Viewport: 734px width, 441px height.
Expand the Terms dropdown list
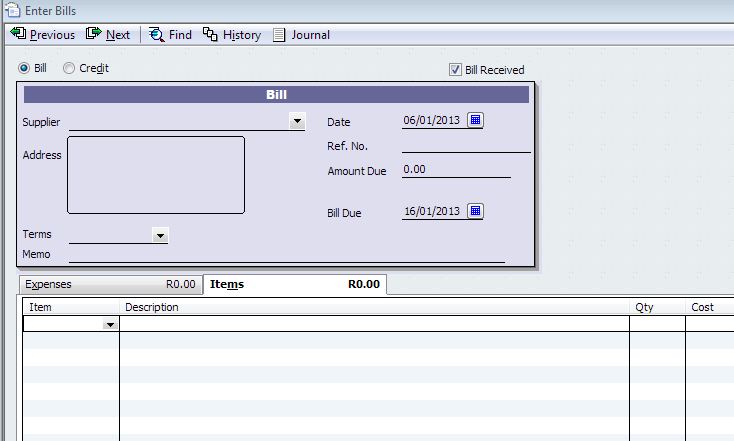click(x=160, y=235)
